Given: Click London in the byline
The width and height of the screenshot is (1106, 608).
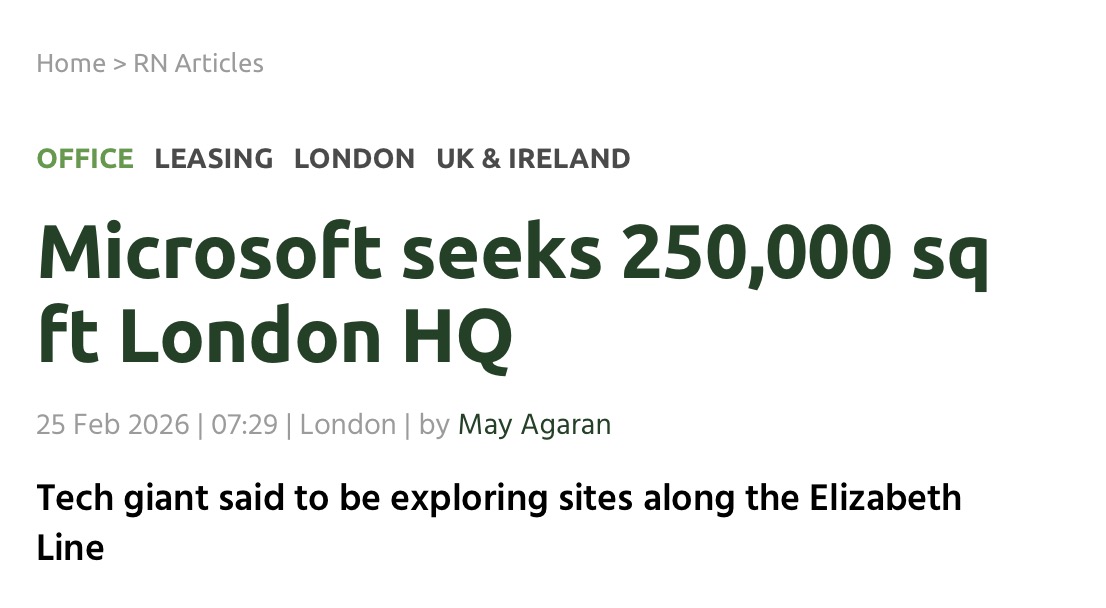Looking at the screenshot, I should (348, 424).
